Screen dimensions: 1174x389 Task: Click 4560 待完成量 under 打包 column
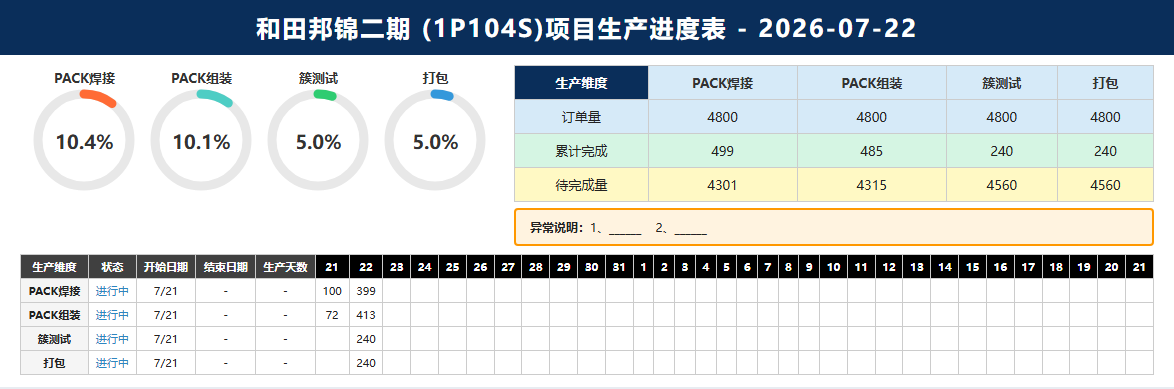coord(1105,185)
